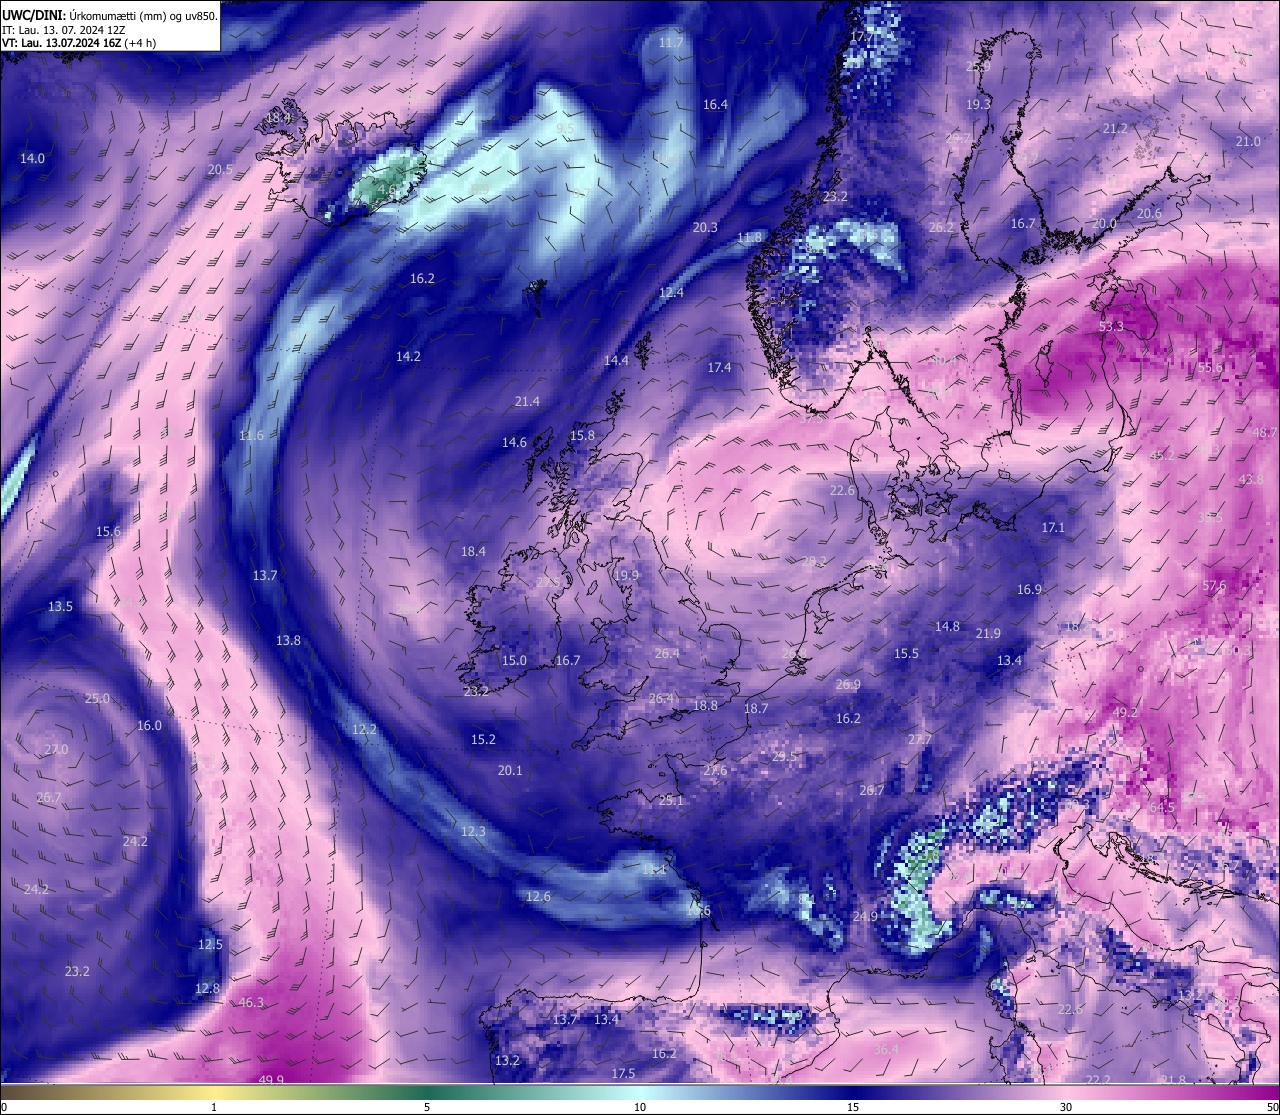Image resolution: width=1280 pixels, height=1115 pixels.
Task: Click the 12.3 value on the map
Action: [473, 831]
